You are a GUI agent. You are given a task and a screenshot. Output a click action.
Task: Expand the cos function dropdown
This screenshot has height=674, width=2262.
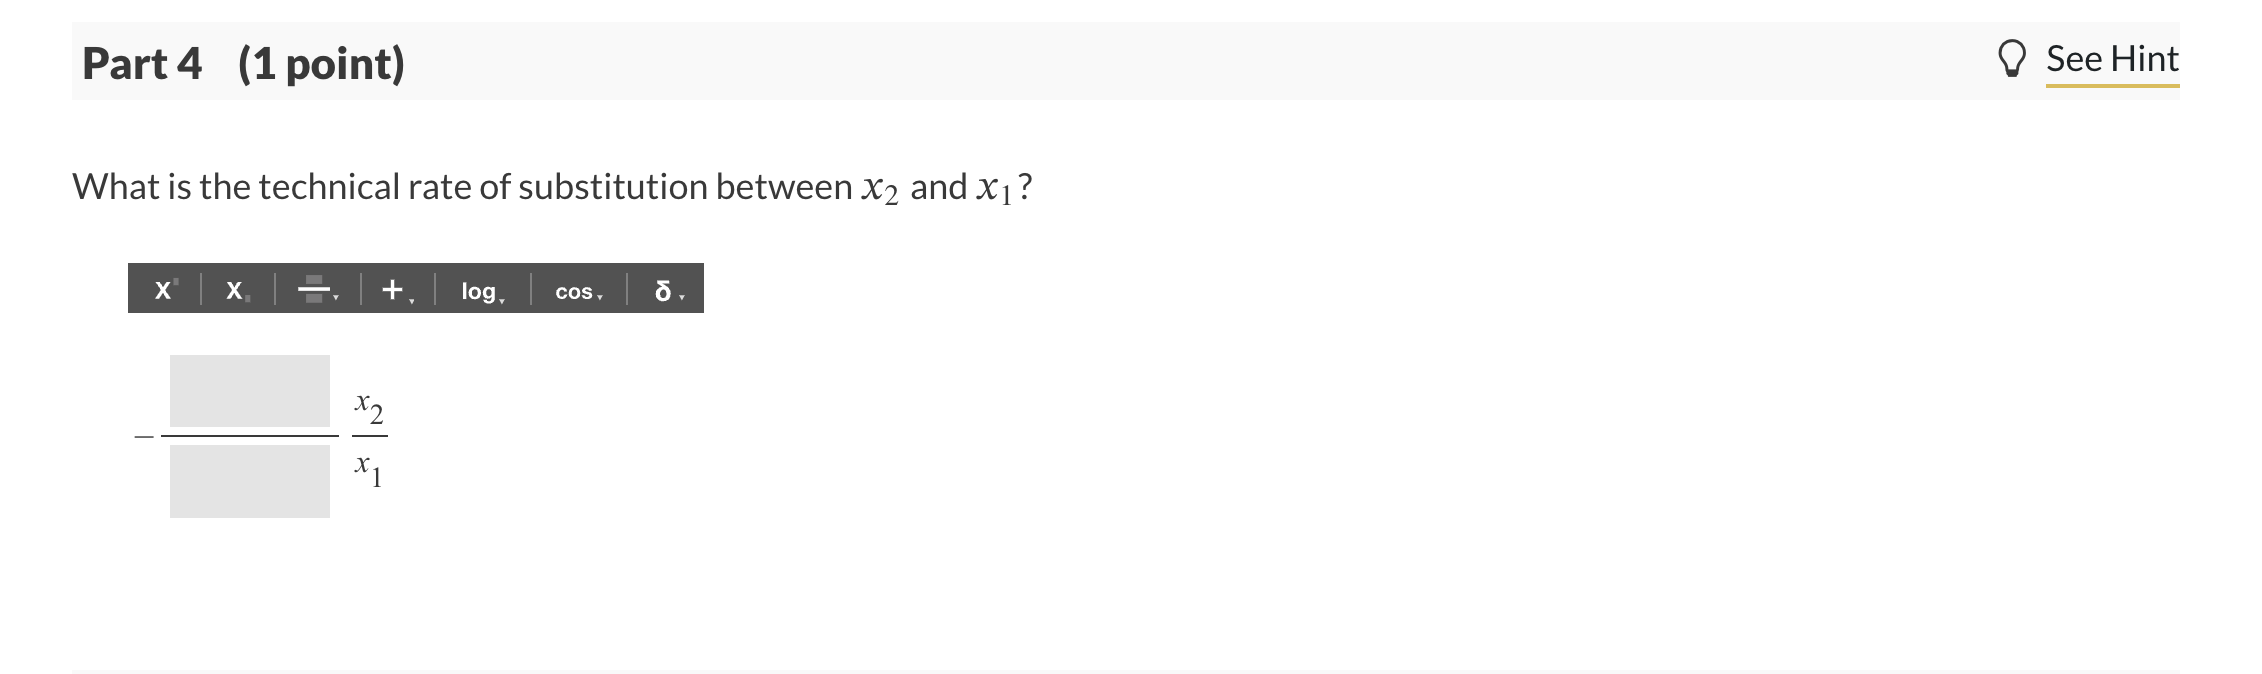point(601,297)
